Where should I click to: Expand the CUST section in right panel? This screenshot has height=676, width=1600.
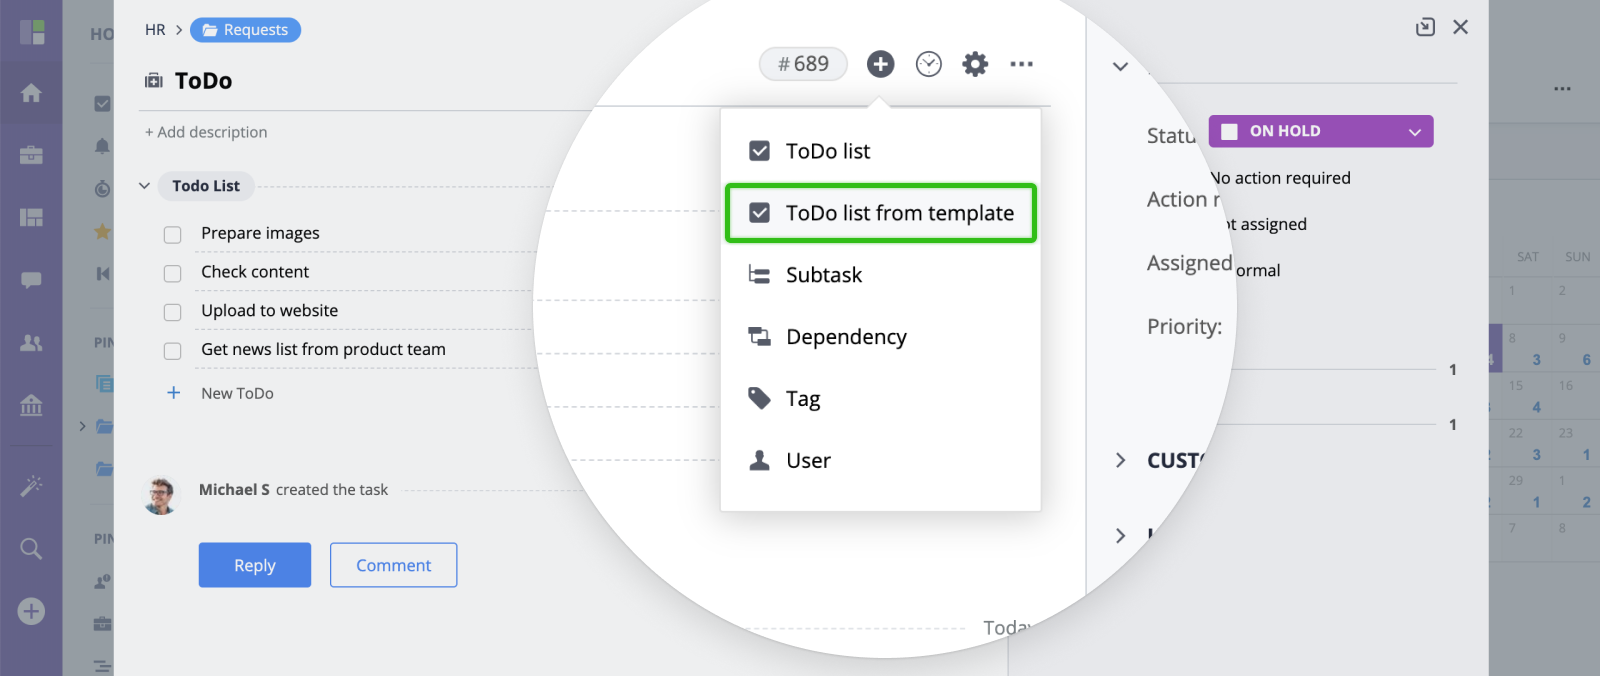point(1121,460)
